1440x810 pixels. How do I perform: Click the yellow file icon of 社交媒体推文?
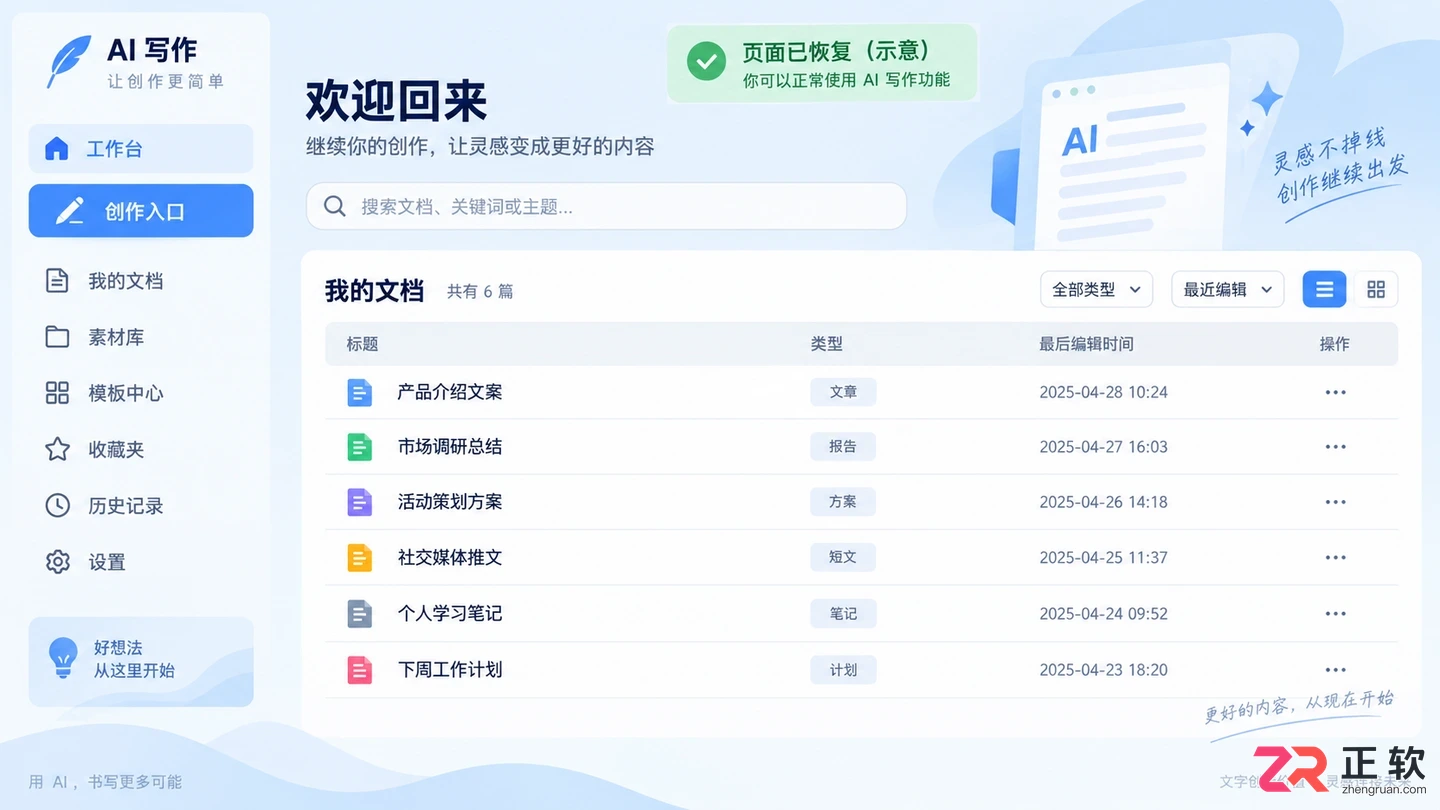point(359,558)
